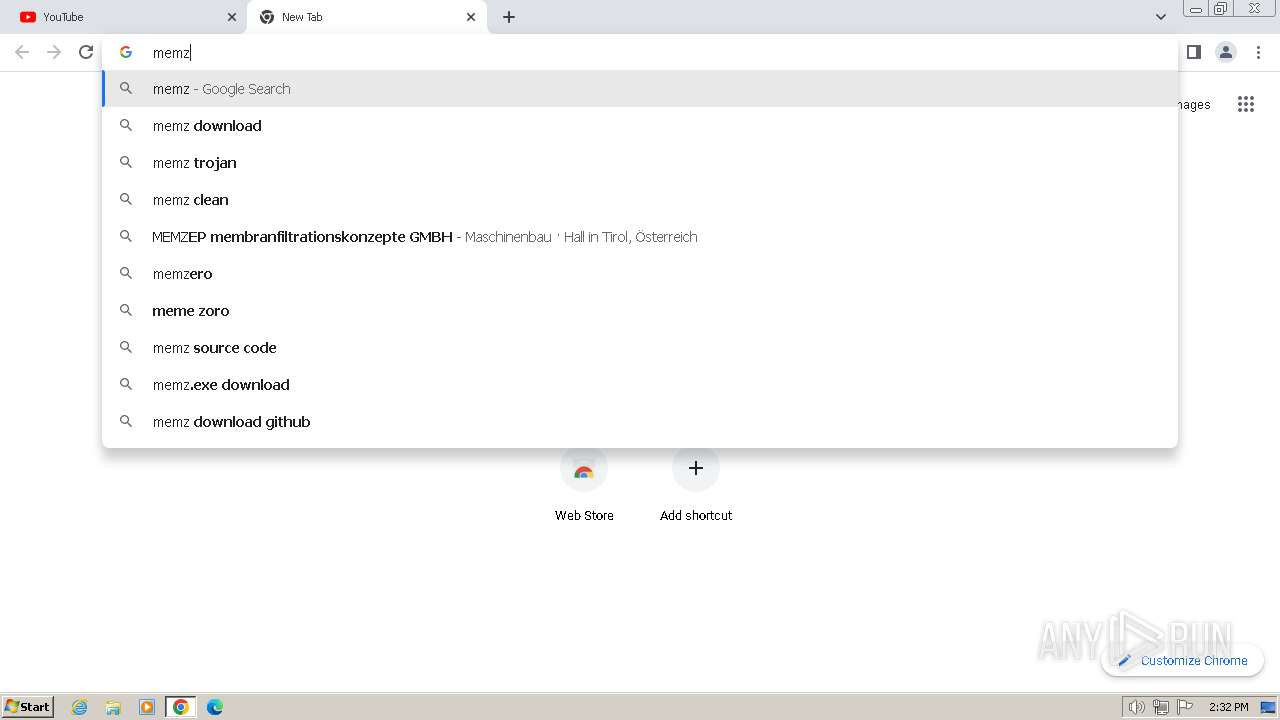Click the Chrome taskbar icon
The height and width of the screenshot is (720, 1280).
181,707
